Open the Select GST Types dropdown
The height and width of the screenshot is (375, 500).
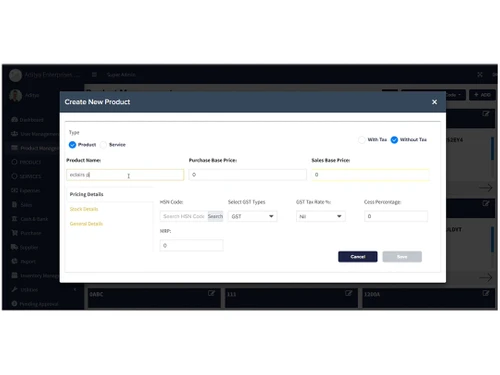click(x=252, y=216)
